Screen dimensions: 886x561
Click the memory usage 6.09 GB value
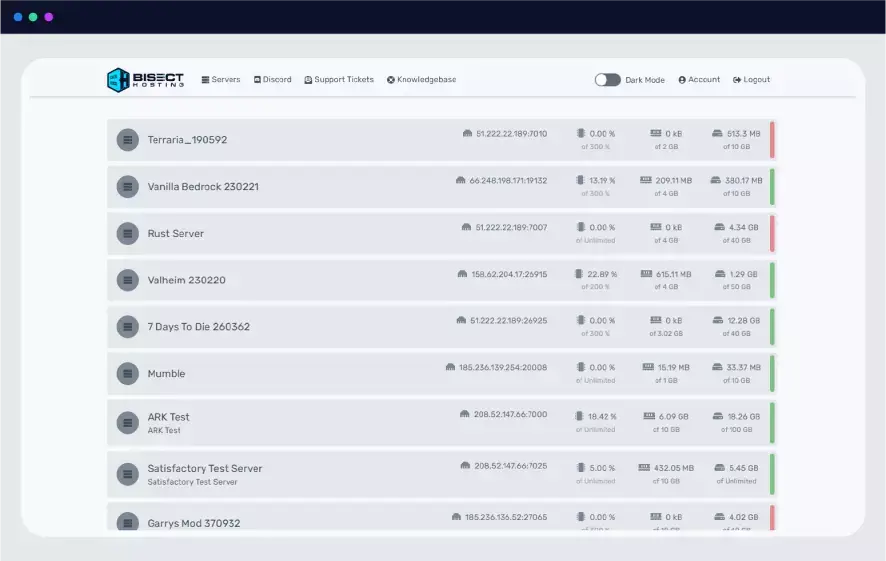pyautogui.click(x=674, y=417)
